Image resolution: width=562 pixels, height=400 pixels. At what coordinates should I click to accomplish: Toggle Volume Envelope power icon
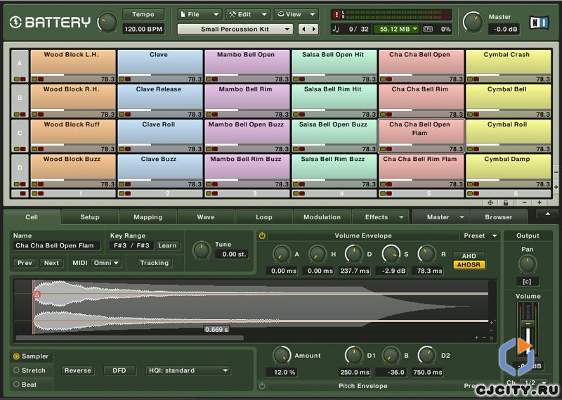[262, 236]
